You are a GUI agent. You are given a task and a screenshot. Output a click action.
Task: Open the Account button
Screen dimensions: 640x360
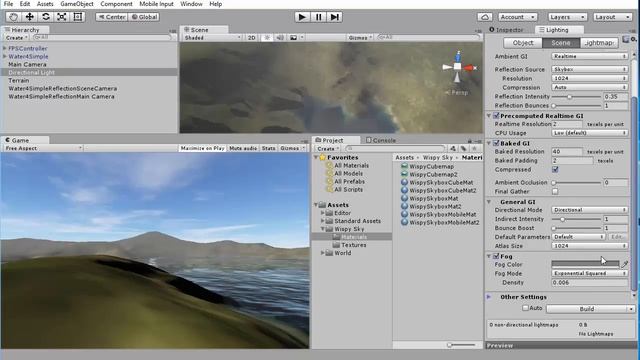518,17
